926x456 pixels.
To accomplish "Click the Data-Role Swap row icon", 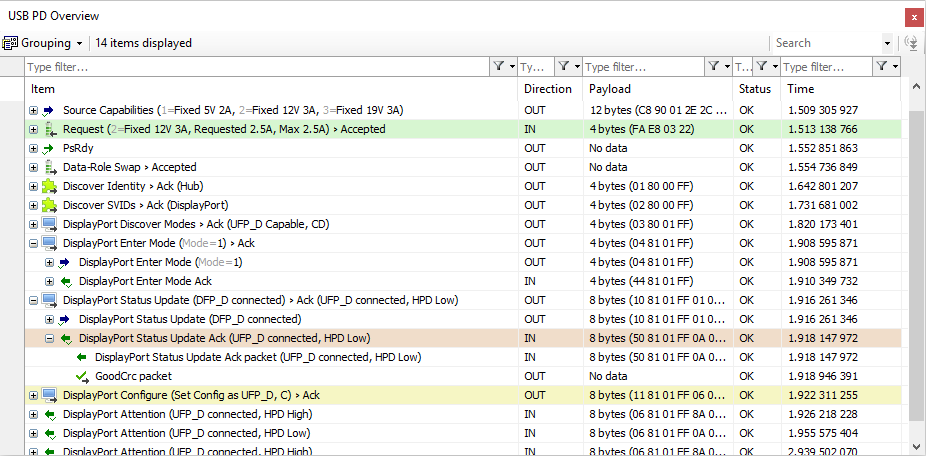I will [50, 167].
